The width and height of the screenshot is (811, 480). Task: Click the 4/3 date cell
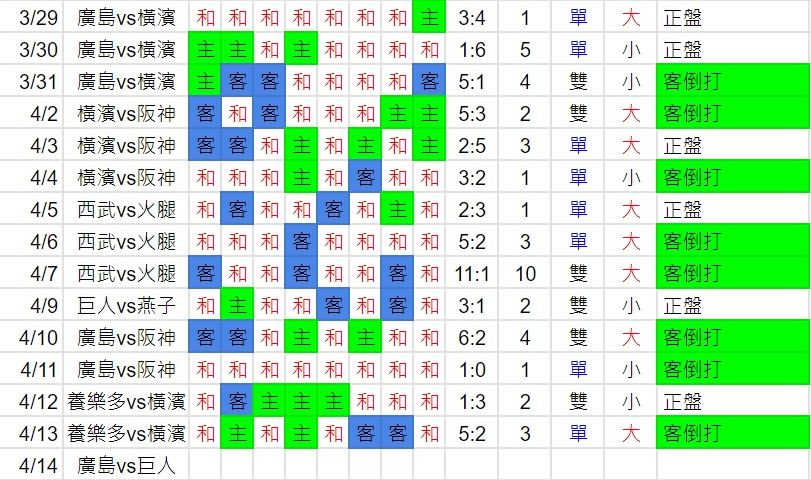click(31, 146)
